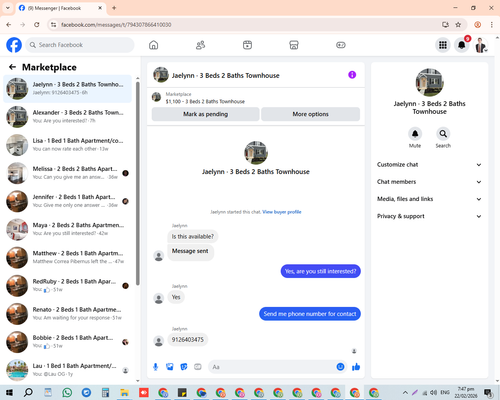Mute this conversation bell icon
The width and height of the screenshot is (500, 400).
415,134
